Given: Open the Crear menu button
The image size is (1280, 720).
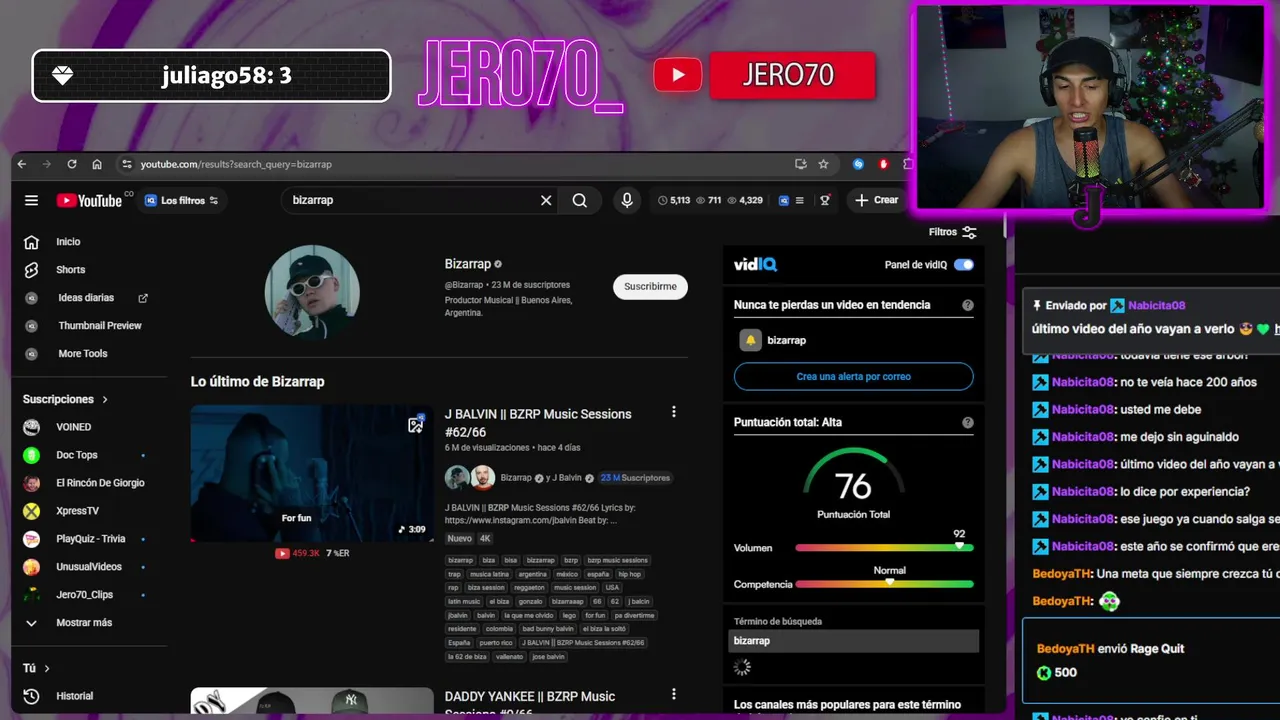Looking at the screenshot, I should (876, 200).
